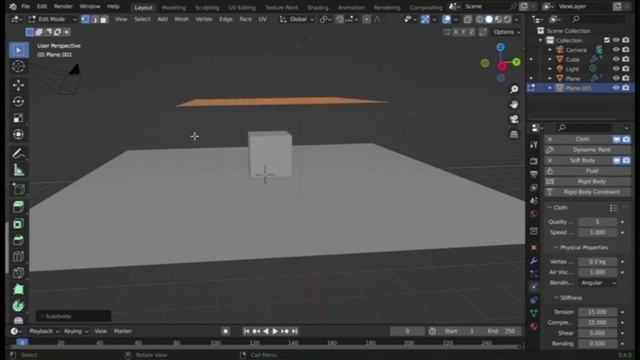This screenshot has height=360, width=640.
Task: Toggle Cloth physics viewport display
Action: pos(617,140)
